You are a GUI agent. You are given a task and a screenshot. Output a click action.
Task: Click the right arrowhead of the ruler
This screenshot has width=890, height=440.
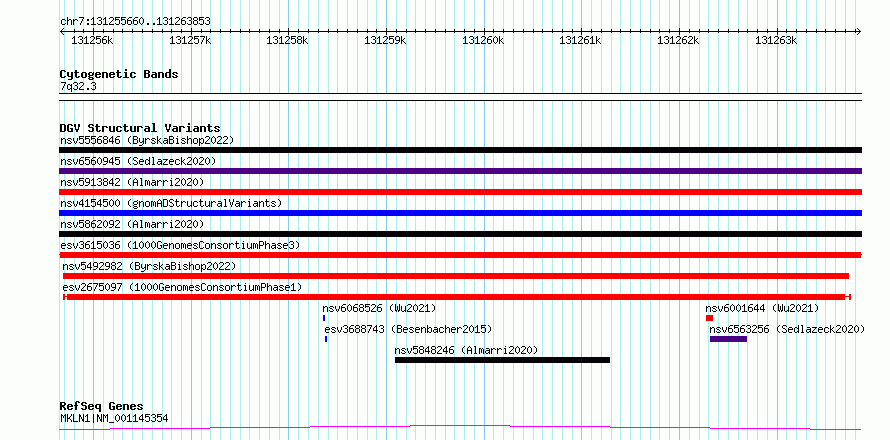pyautogui.click(x=858, y=32)
